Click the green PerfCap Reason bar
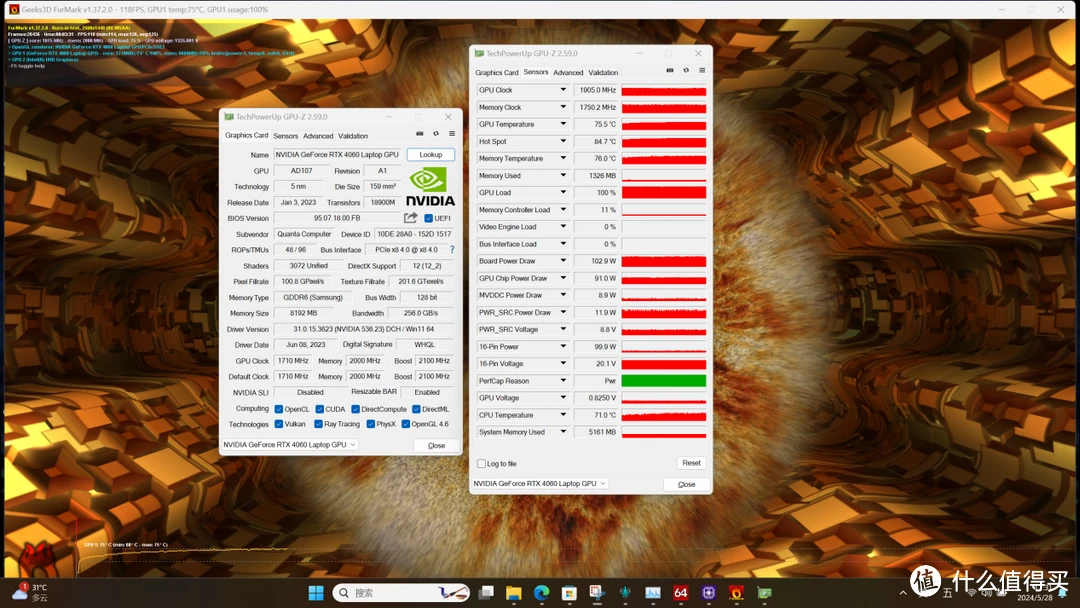 [664, 381]
